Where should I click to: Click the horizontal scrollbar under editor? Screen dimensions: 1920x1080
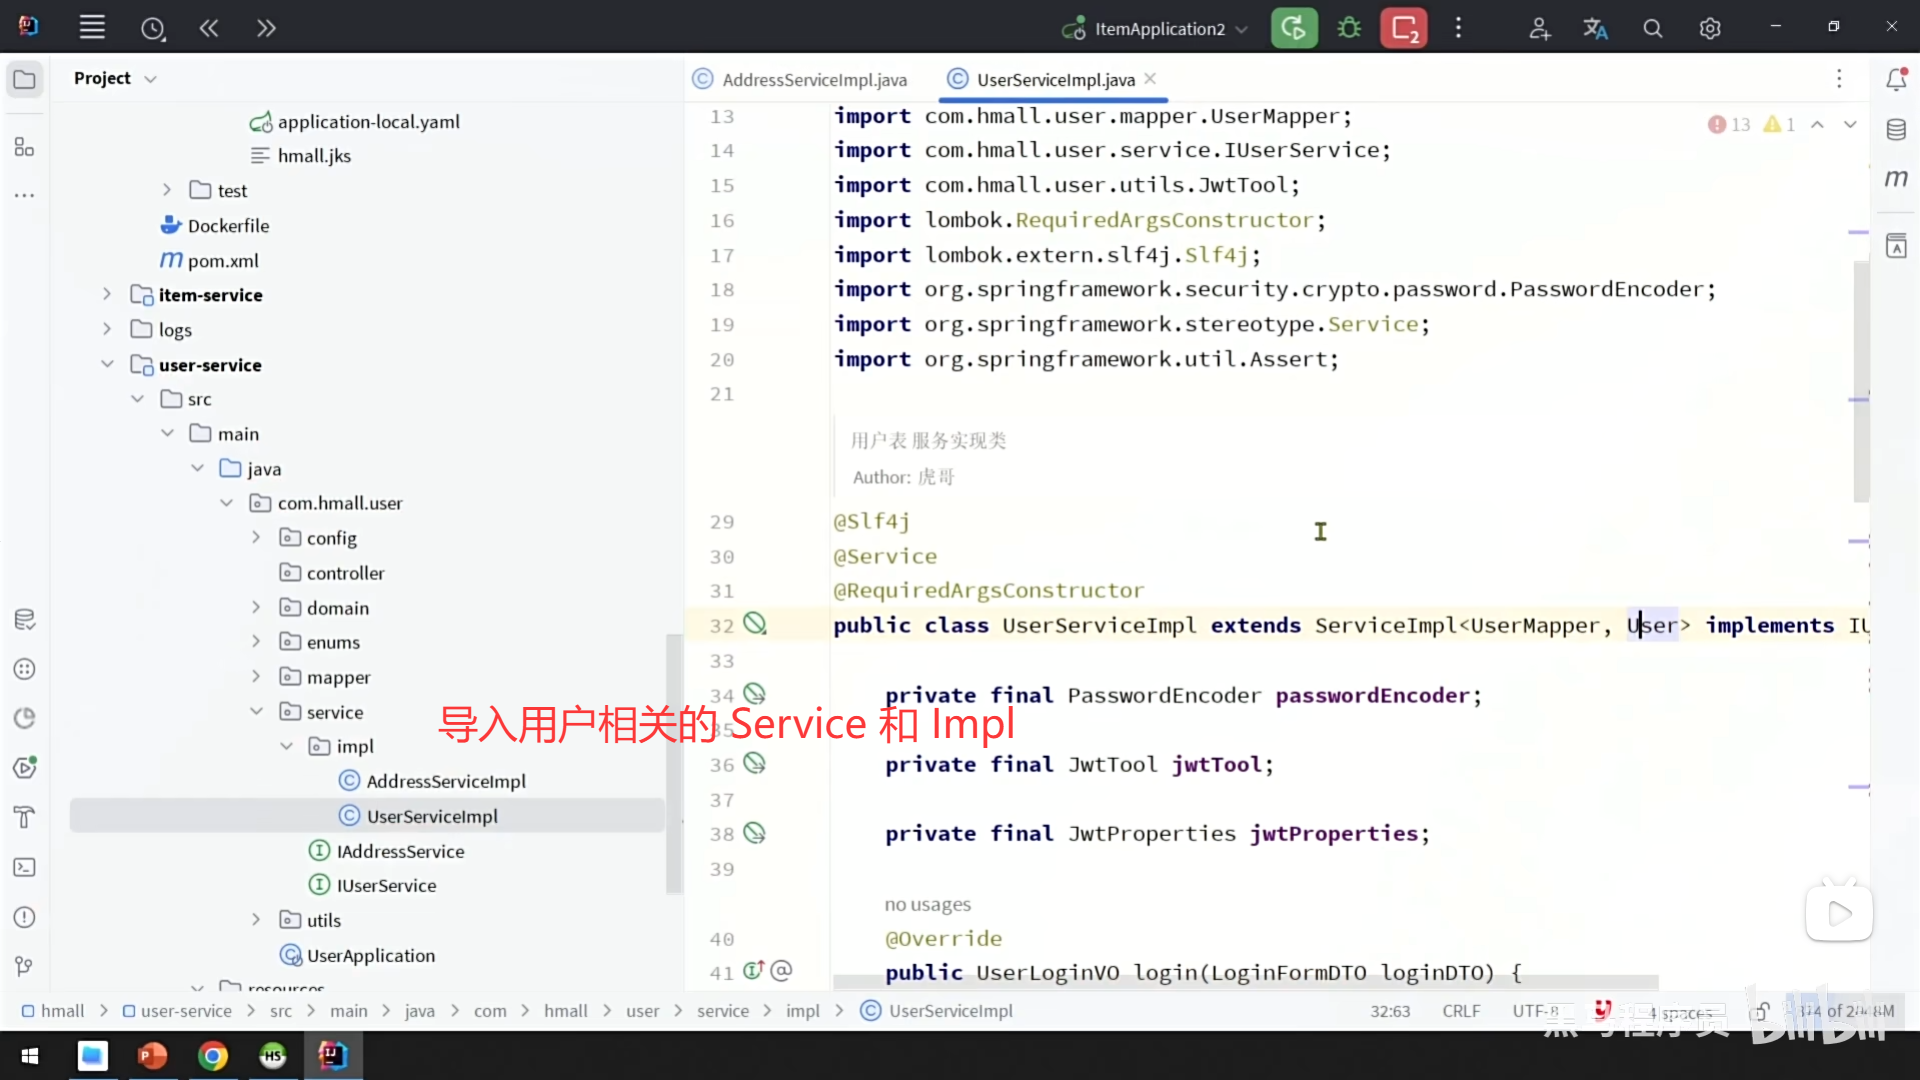click(x=1245, y=982)
